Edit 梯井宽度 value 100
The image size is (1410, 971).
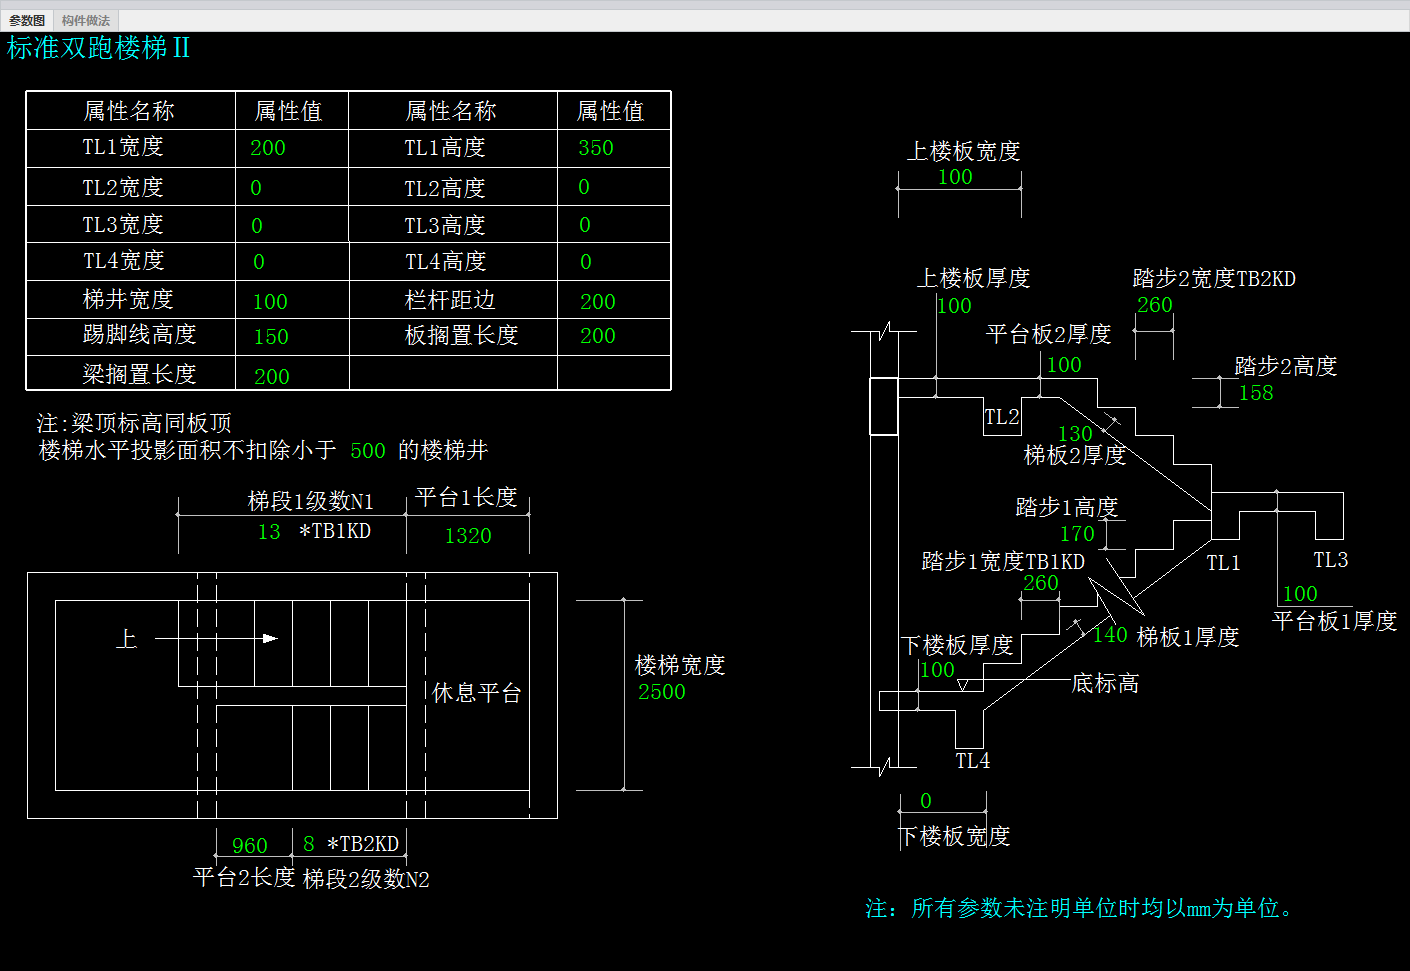point(270,302)
